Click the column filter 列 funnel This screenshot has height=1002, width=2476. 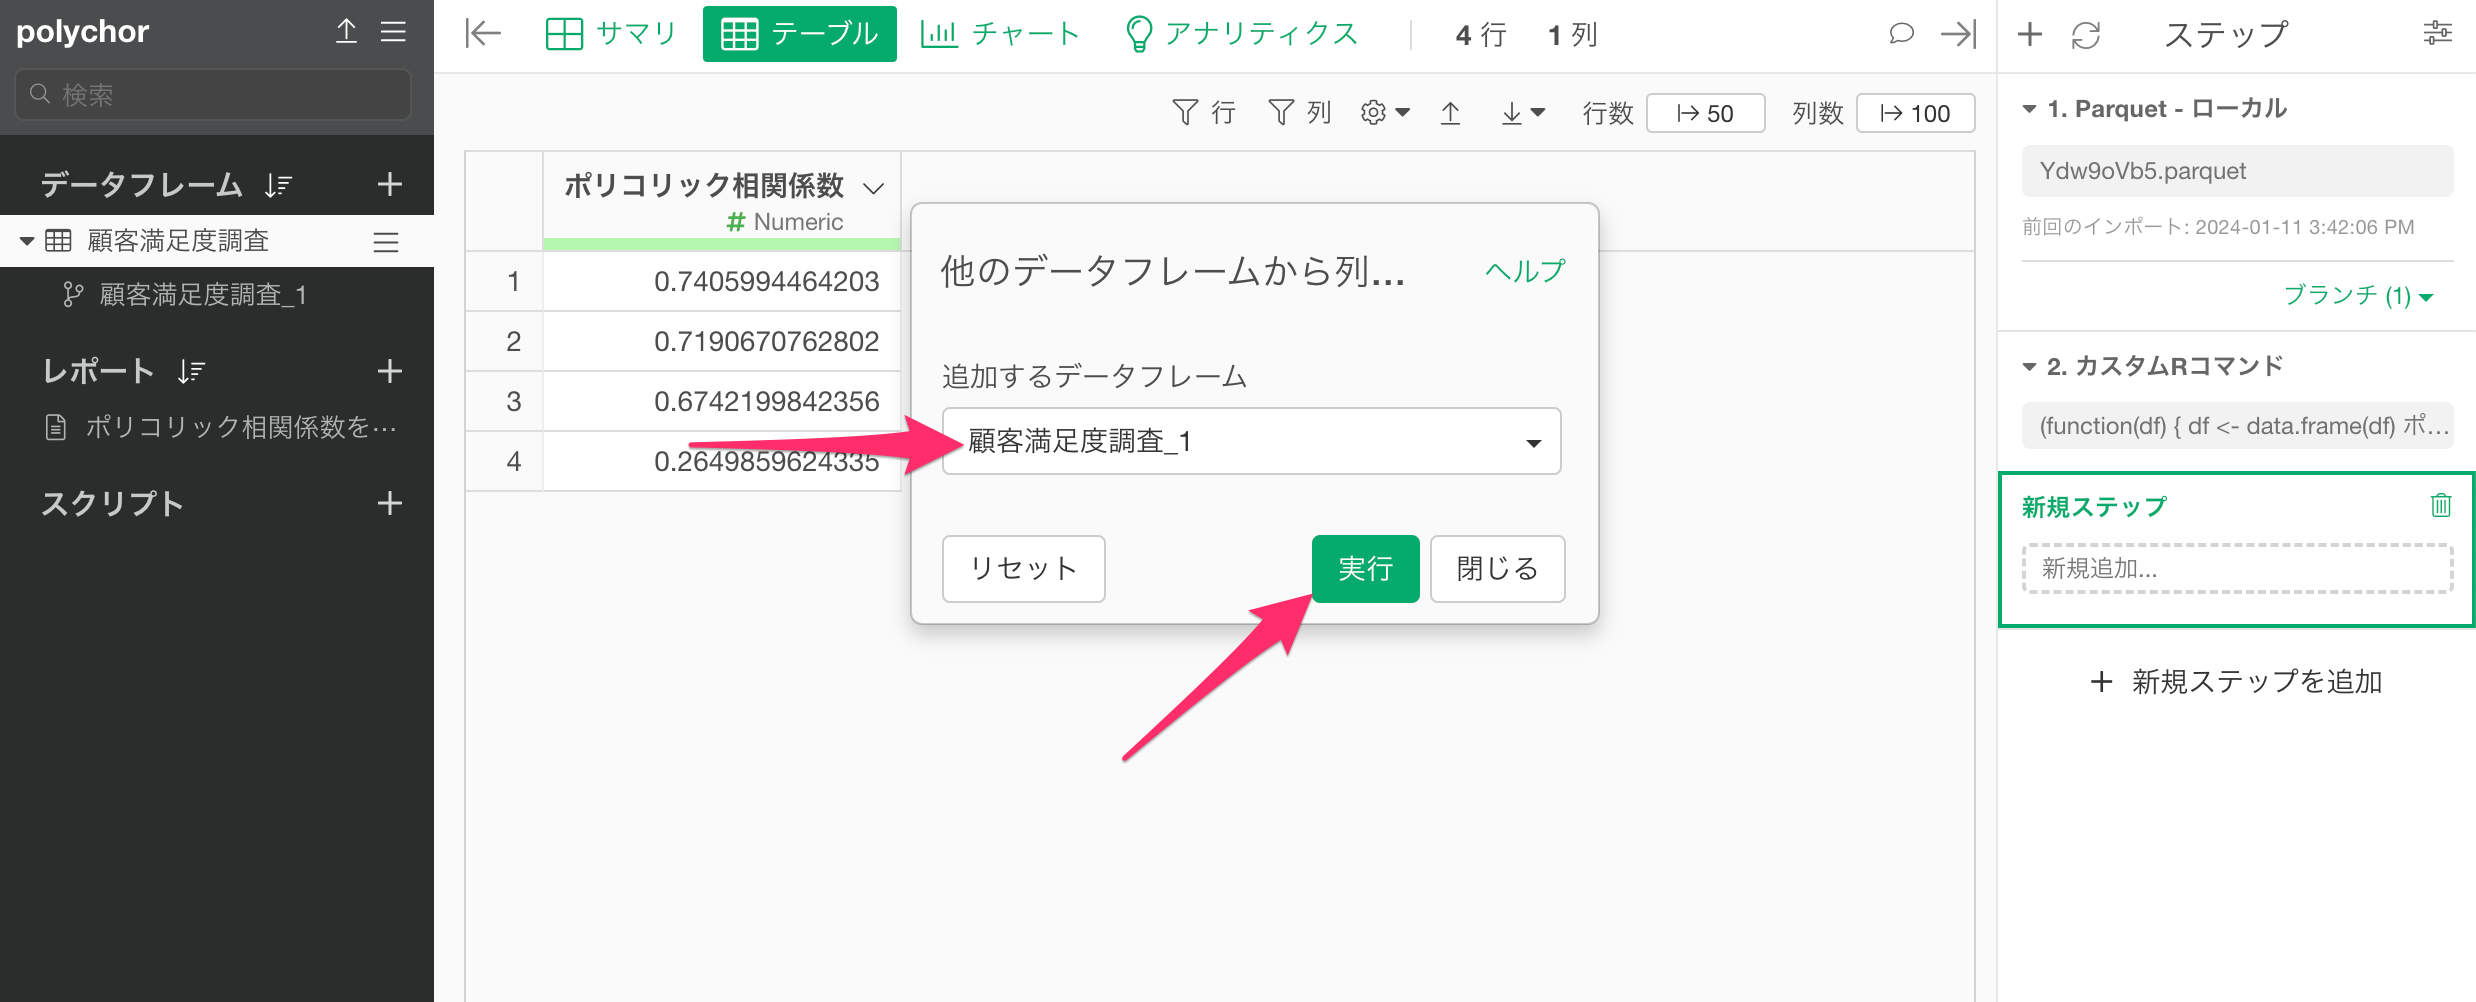[1300, 113]
